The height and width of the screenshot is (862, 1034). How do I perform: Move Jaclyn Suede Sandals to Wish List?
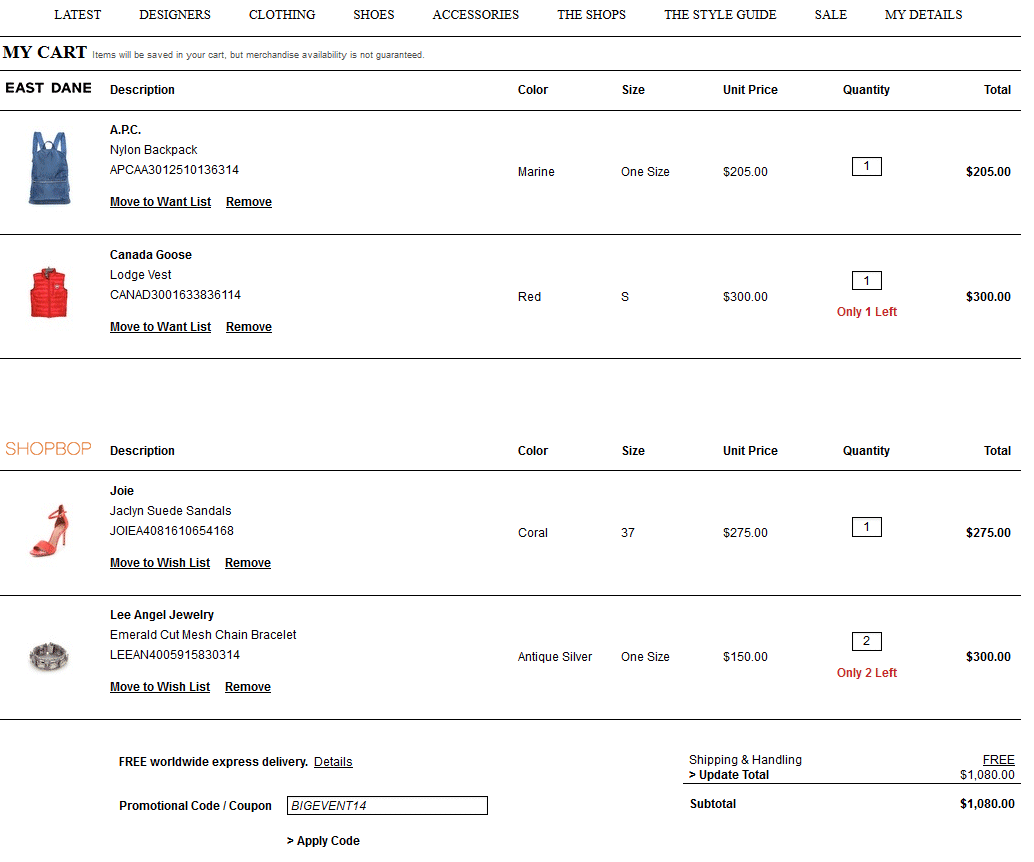click(x=160, y=563)
